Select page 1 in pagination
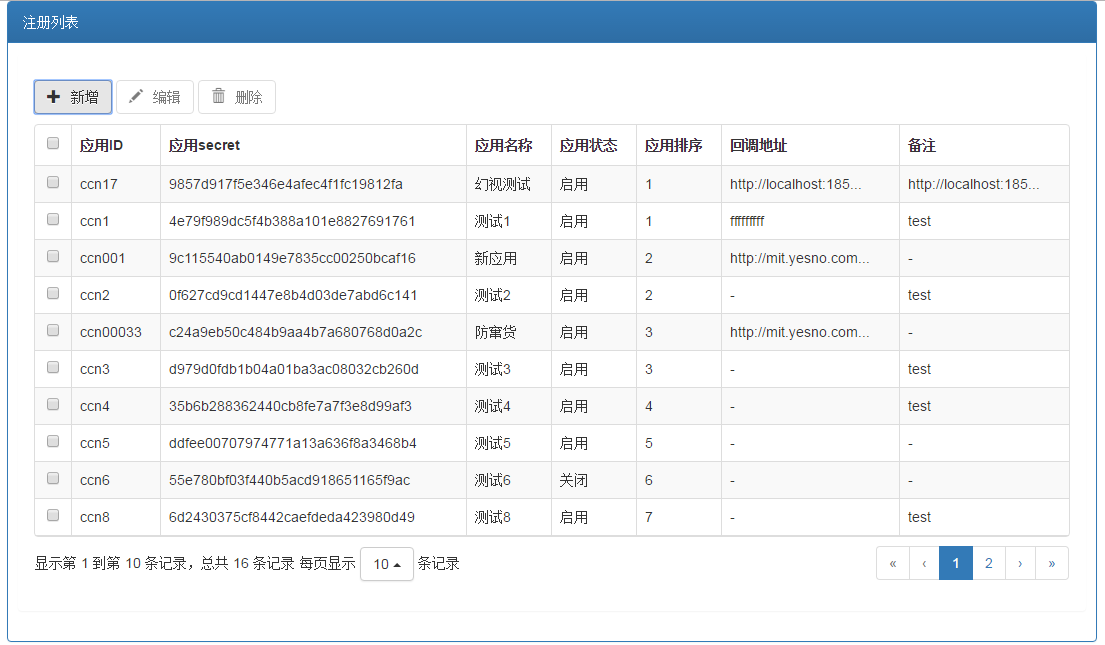Image resolution: width=1105 pixels, height=645 pixels. pos(956,563)
